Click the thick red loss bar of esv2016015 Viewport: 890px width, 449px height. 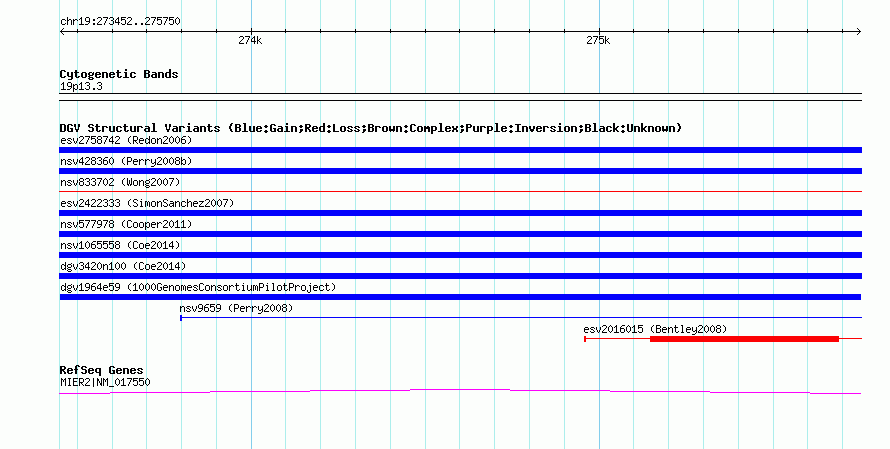pyautogui.click(x=744, y=339)
